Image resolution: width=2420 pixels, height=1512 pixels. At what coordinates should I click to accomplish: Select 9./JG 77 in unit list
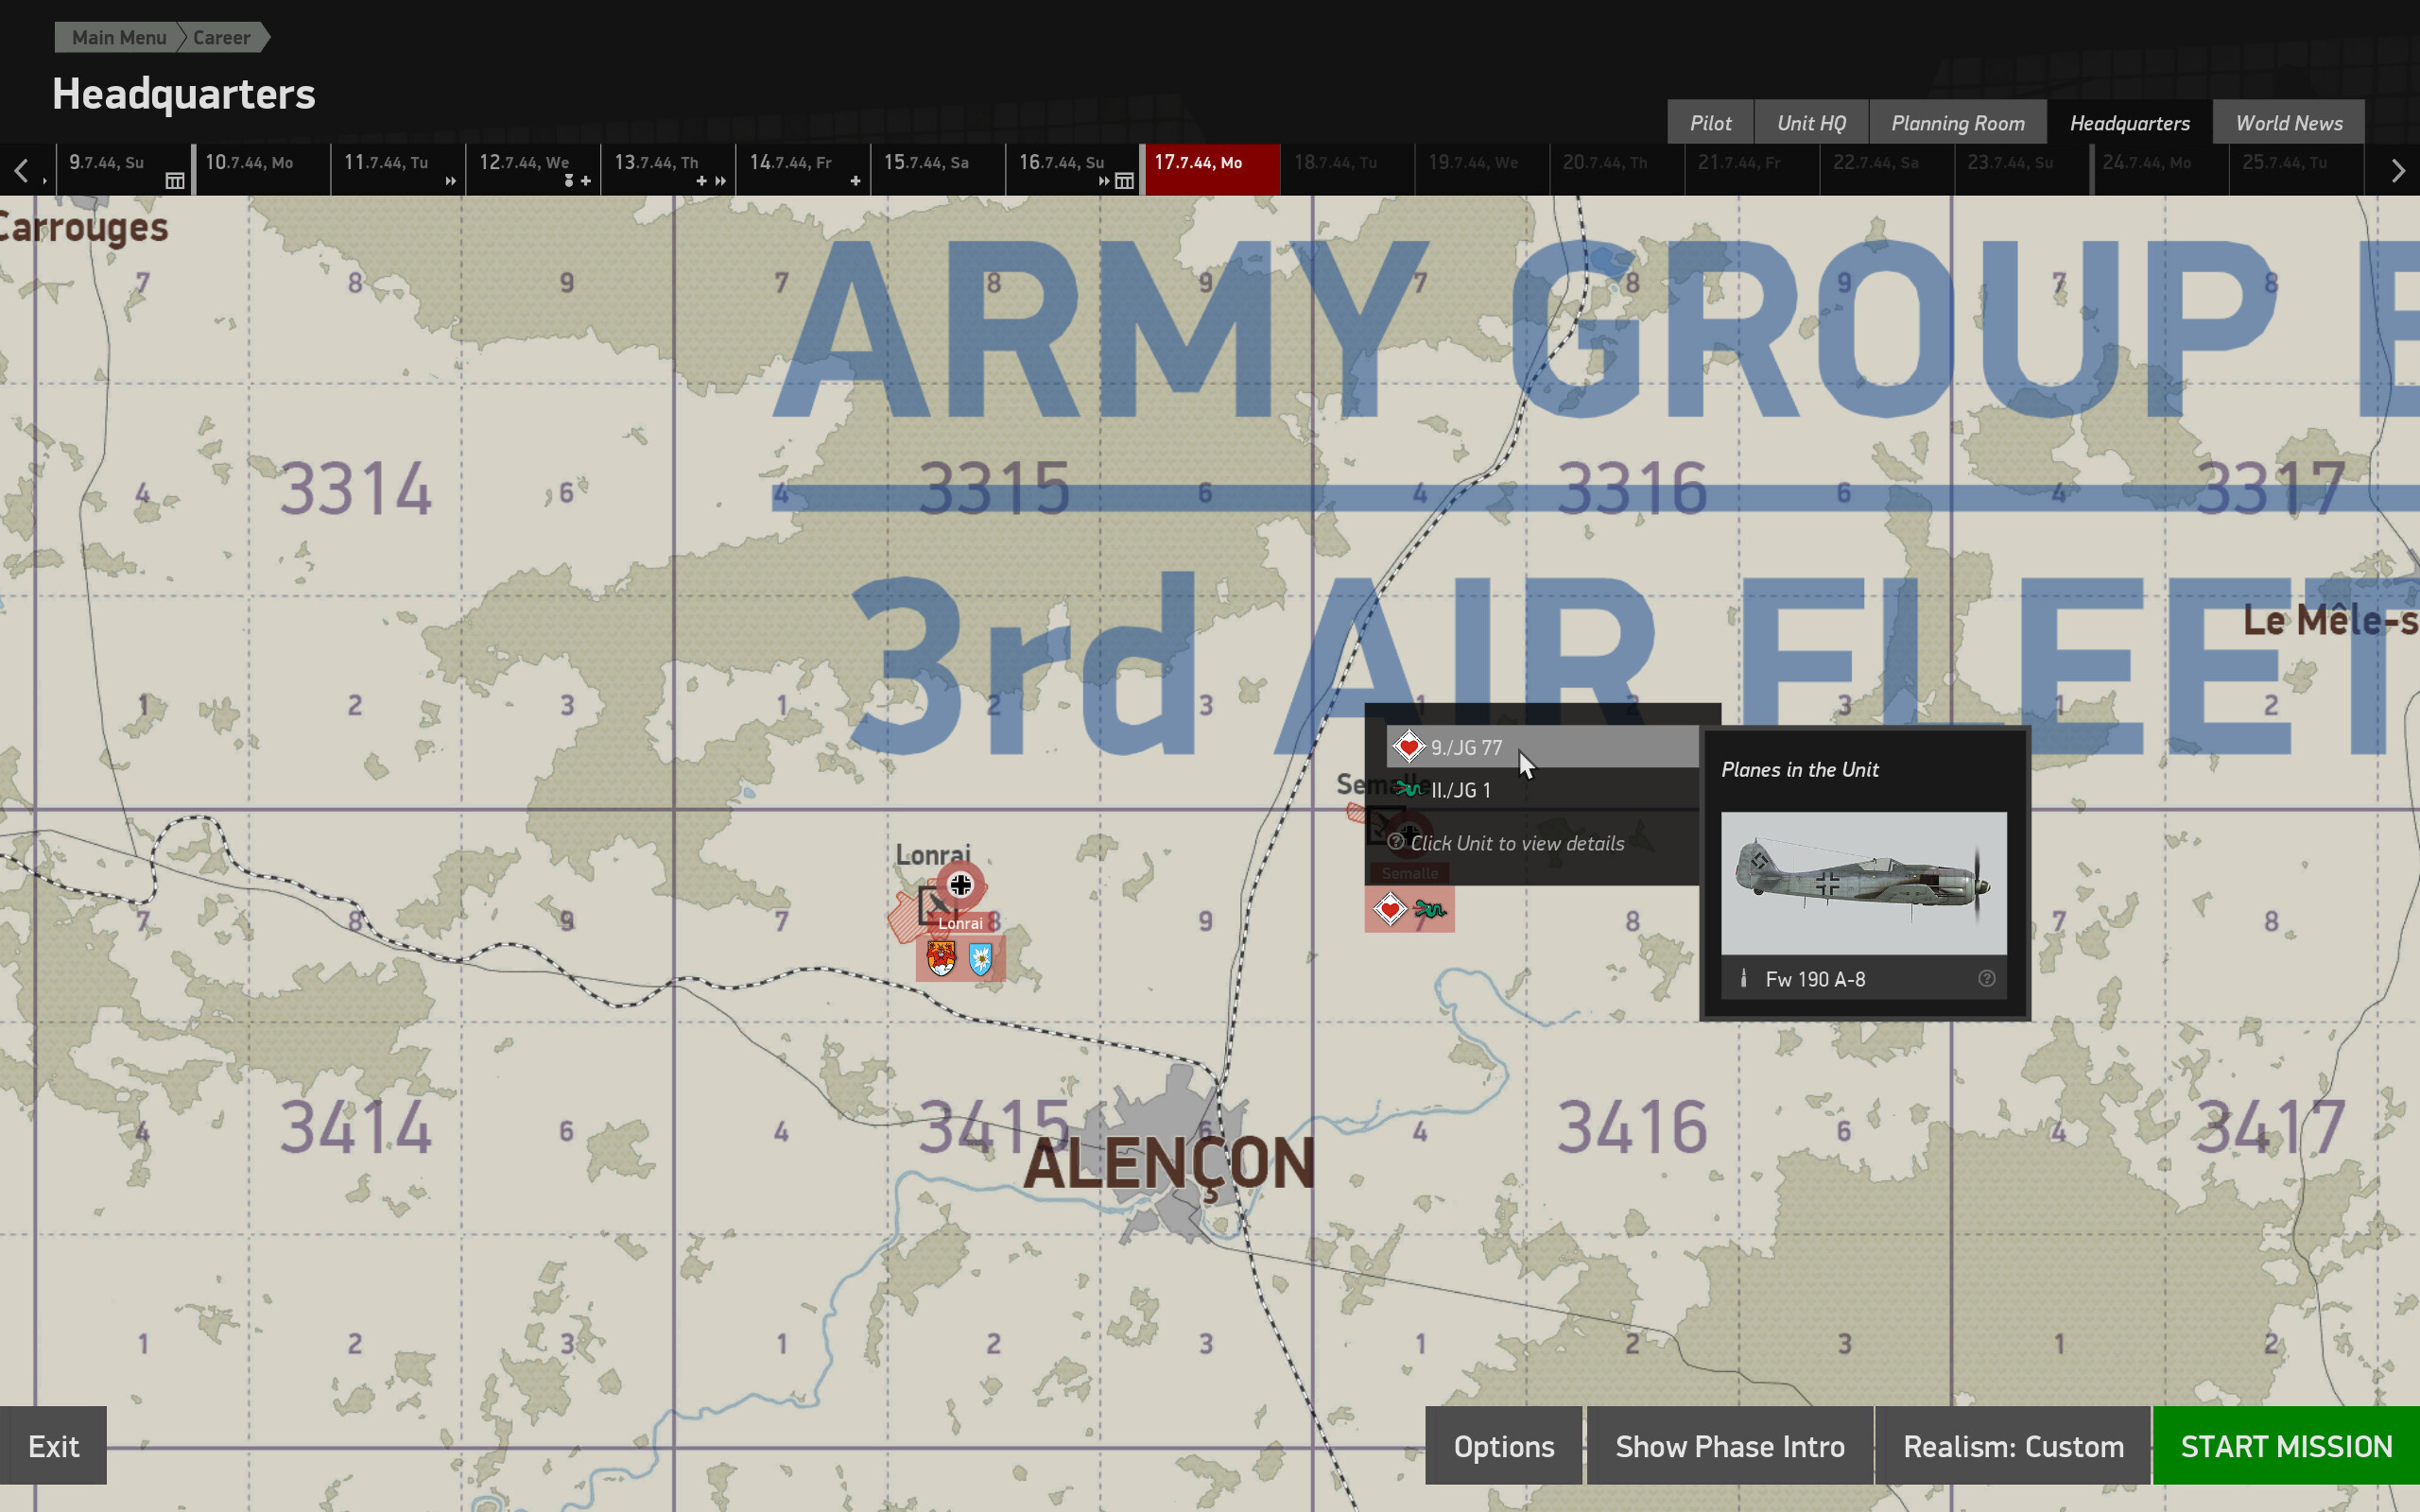tap(1466, 748)
